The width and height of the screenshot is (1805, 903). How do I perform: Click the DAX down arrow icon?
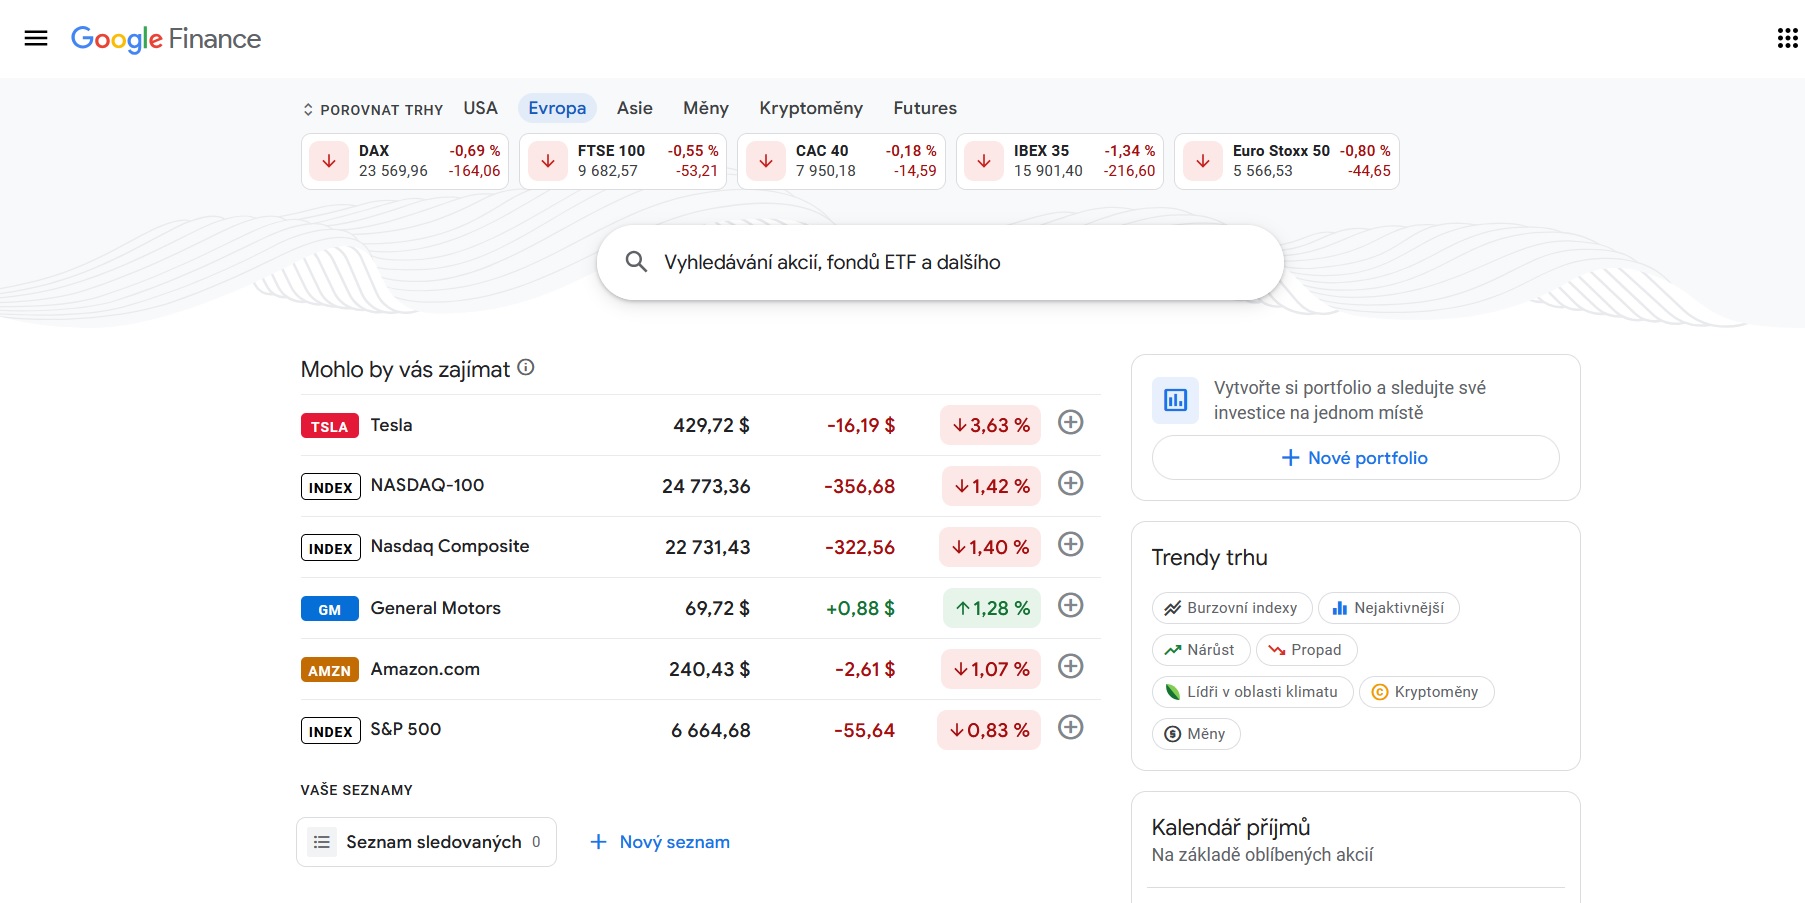tap(329, 161)
